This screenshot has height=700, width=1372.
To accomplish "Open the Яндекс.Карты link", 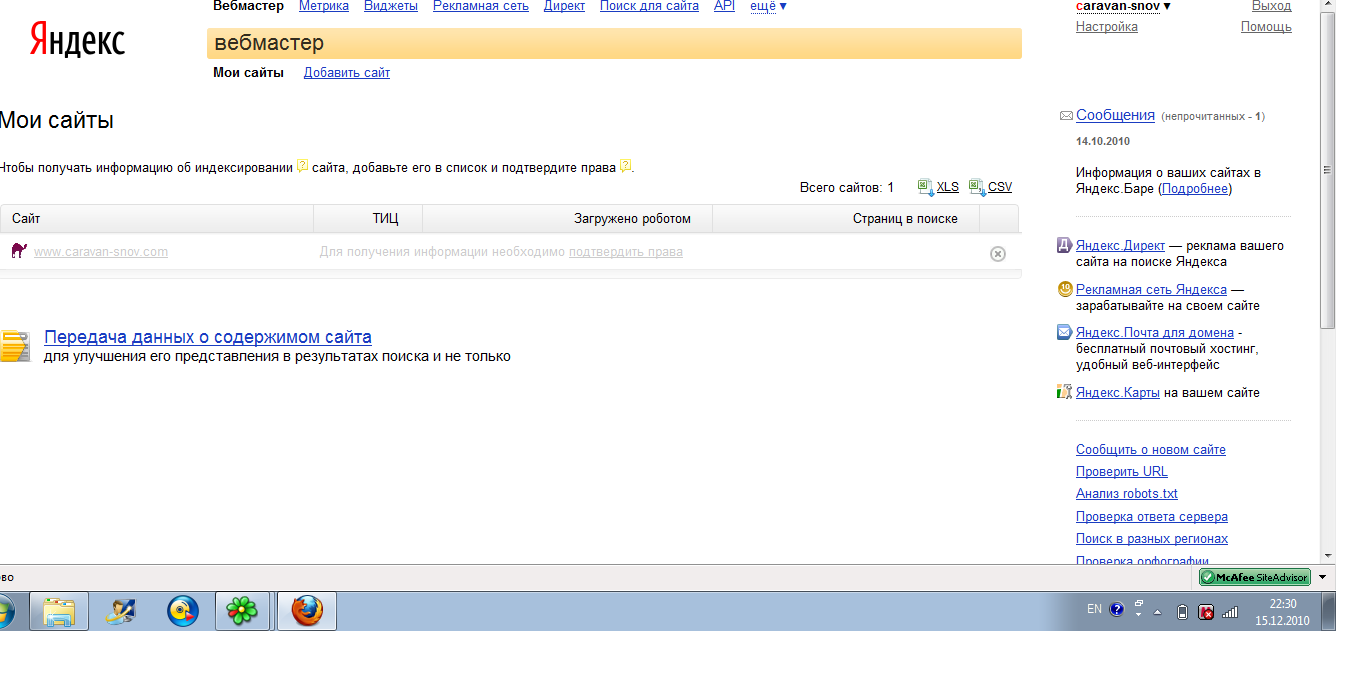I will pos(1118,393).
